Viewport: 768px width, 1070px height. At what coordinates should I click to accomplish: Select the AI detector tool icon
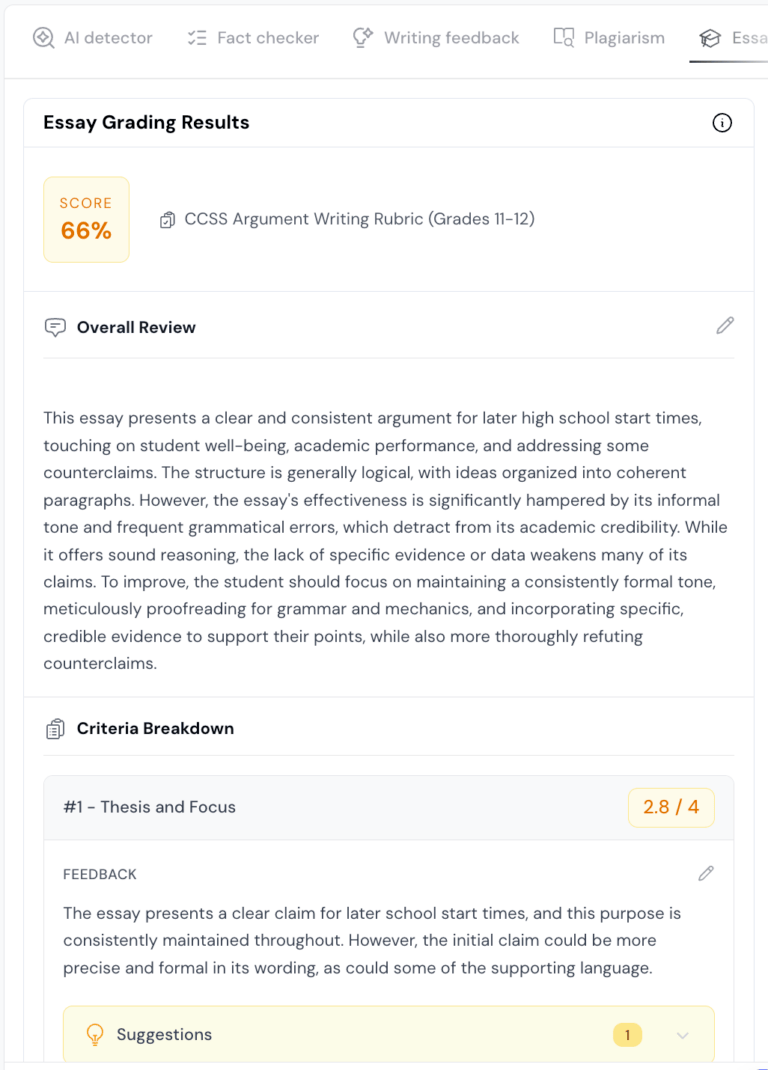coord(43,37)
